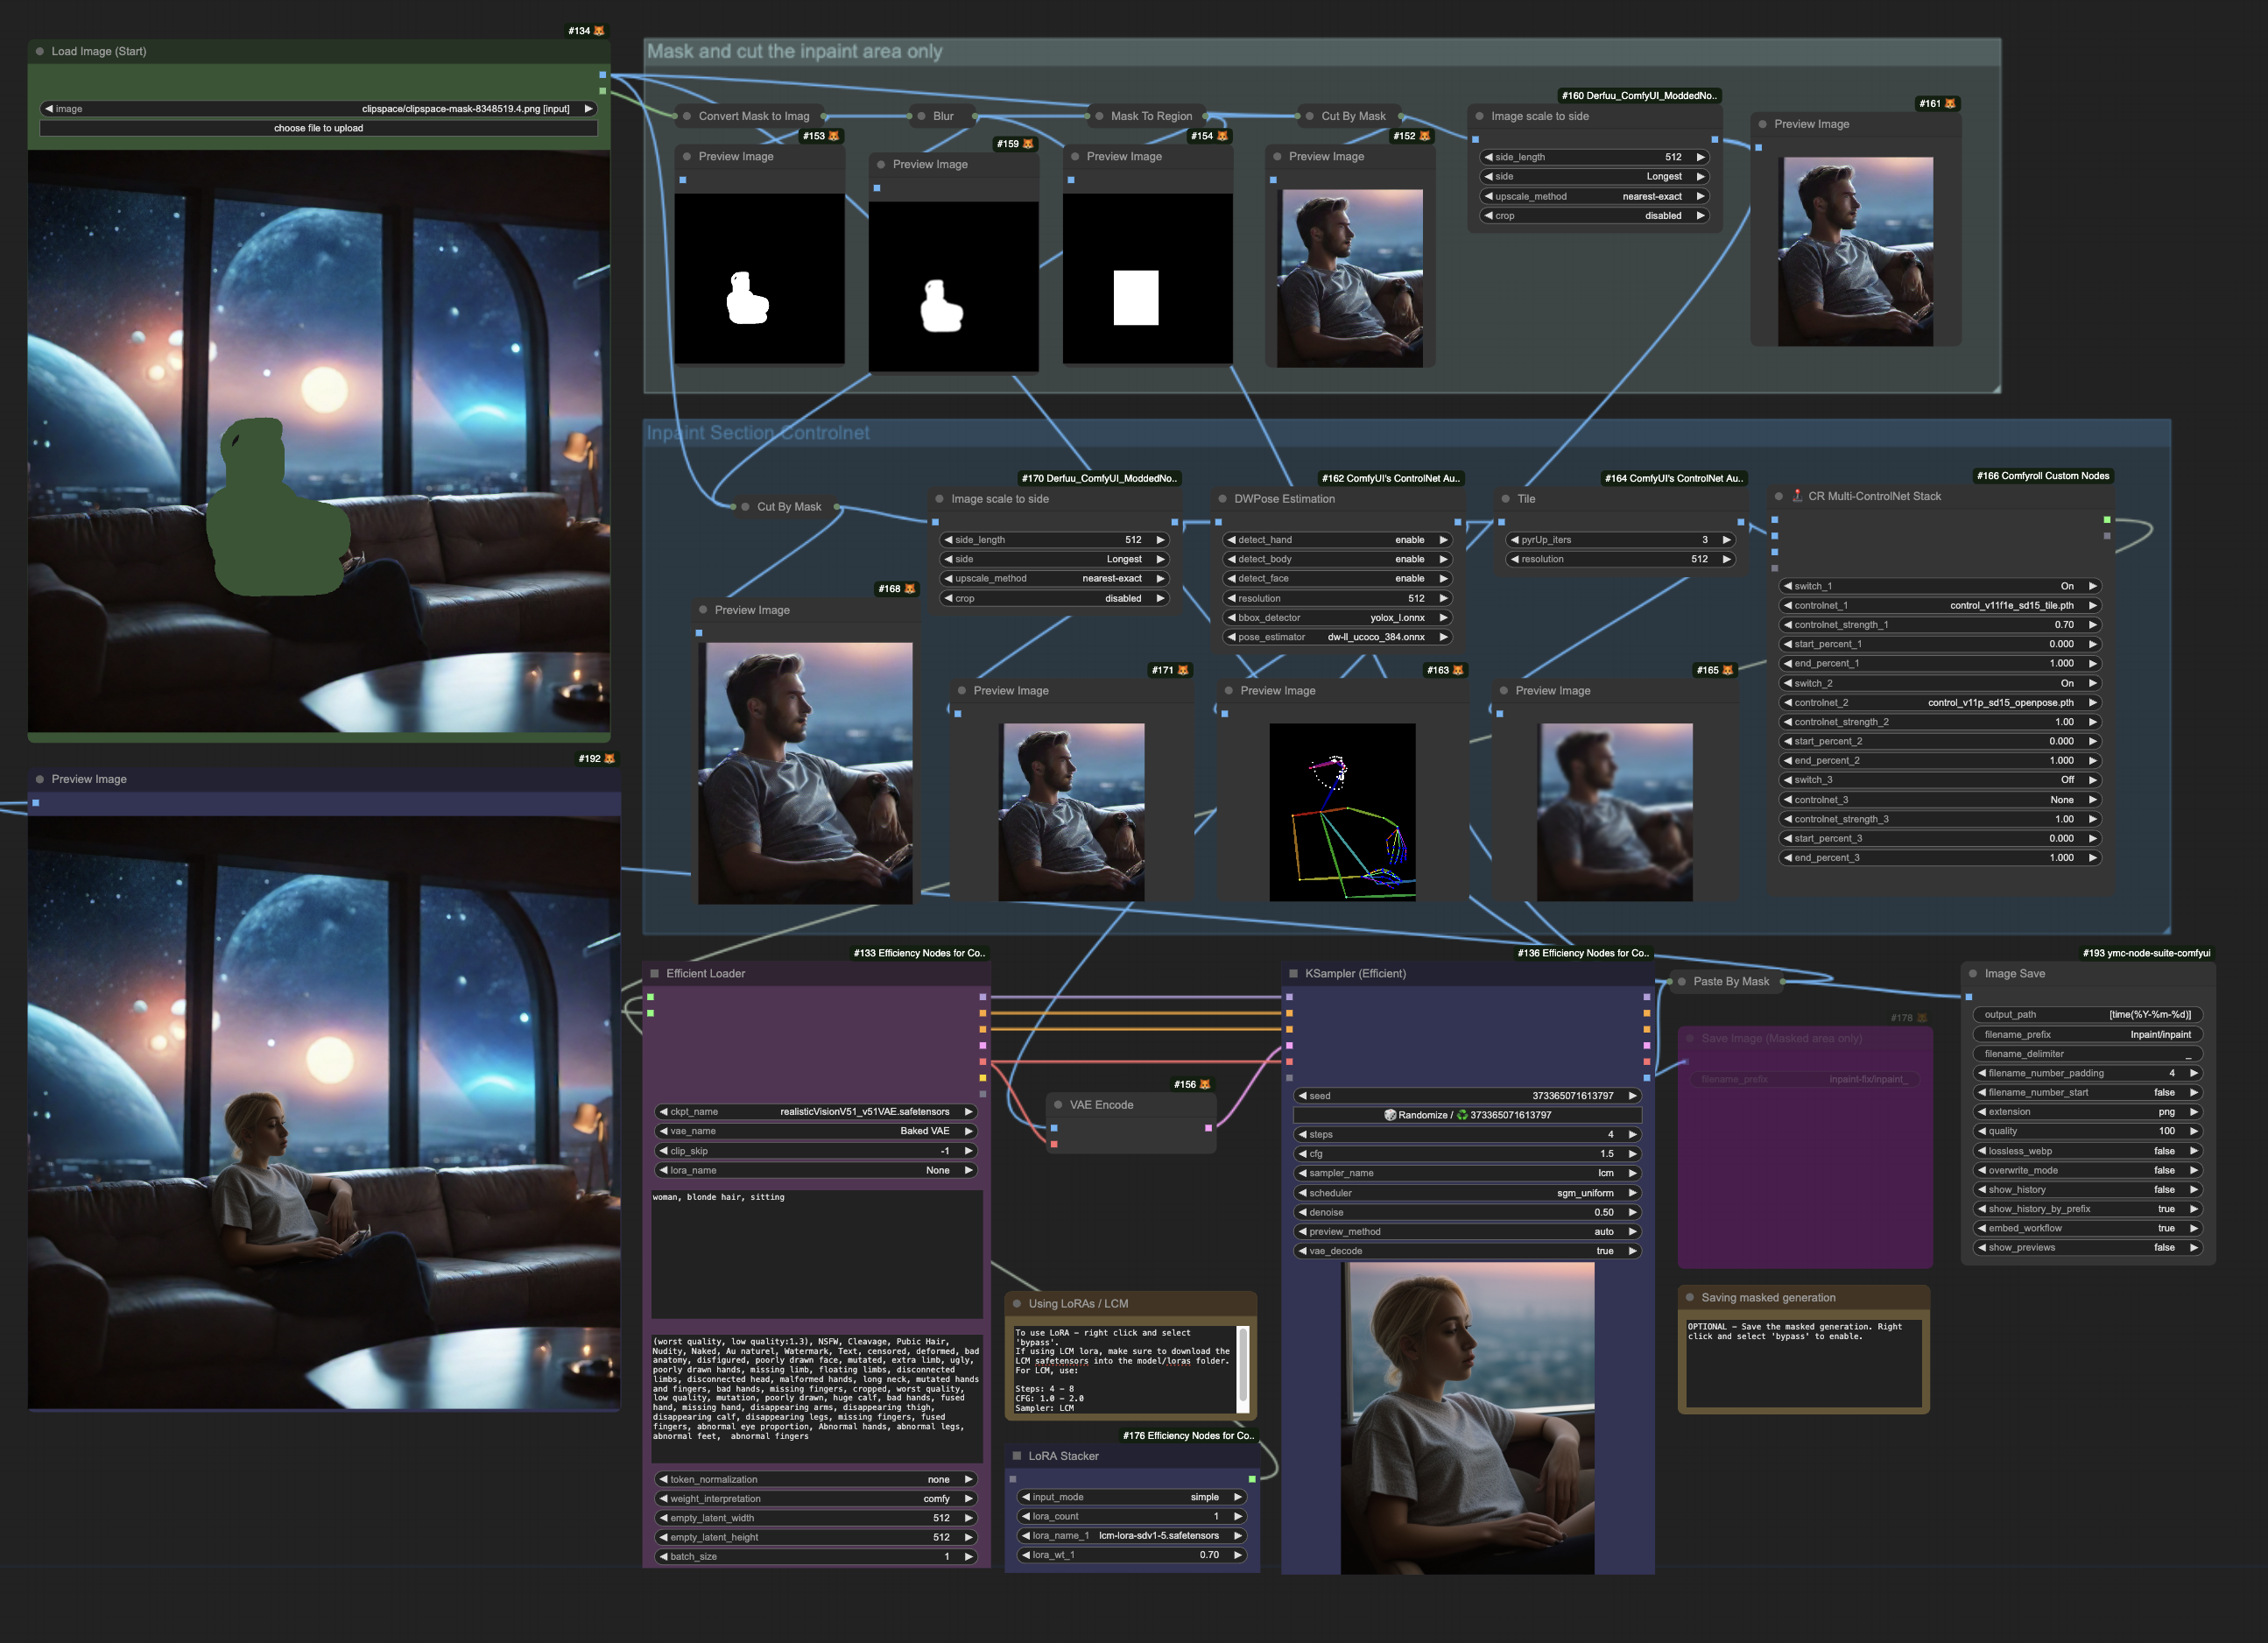Click fox badge next to #134
This screenshot has height=1643, width=2268.
(599, 31)
